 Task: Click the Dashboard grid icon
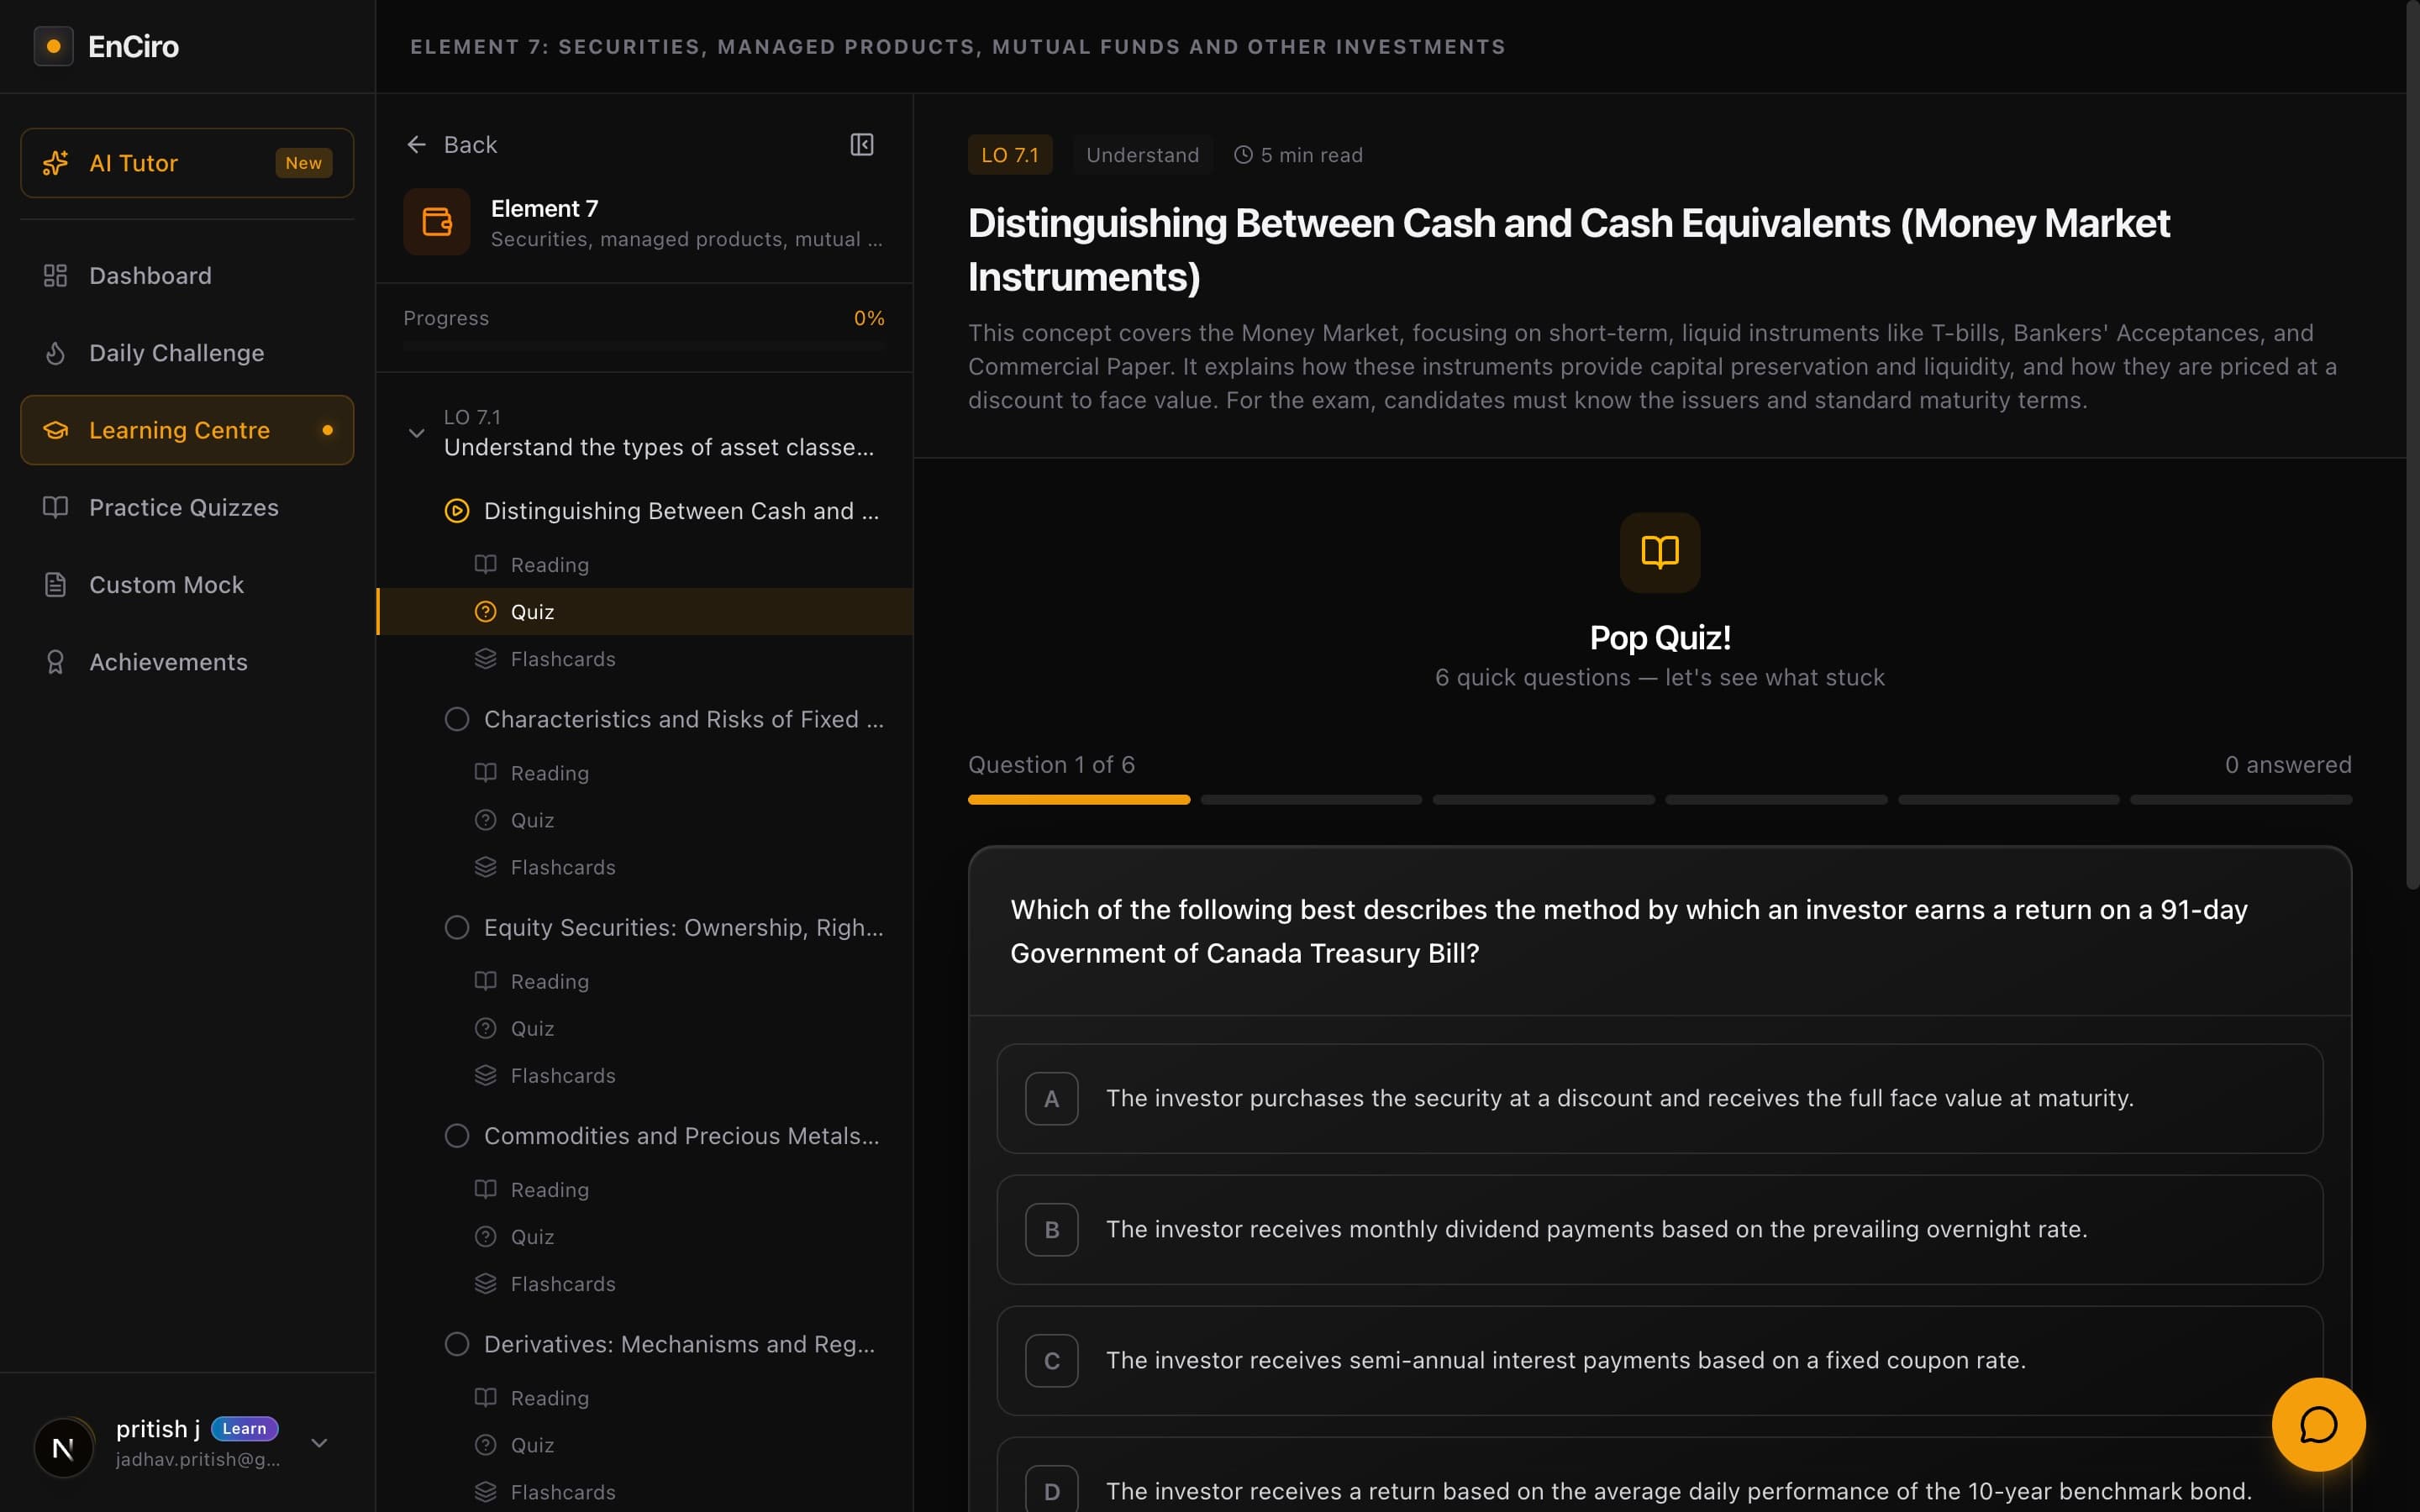[55, 276]
